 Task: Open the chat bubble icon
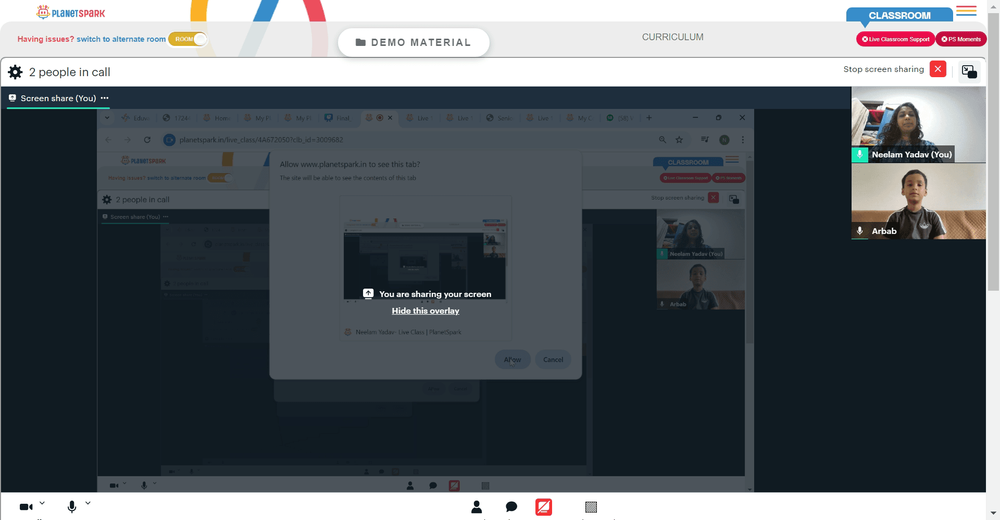point(511,507)
